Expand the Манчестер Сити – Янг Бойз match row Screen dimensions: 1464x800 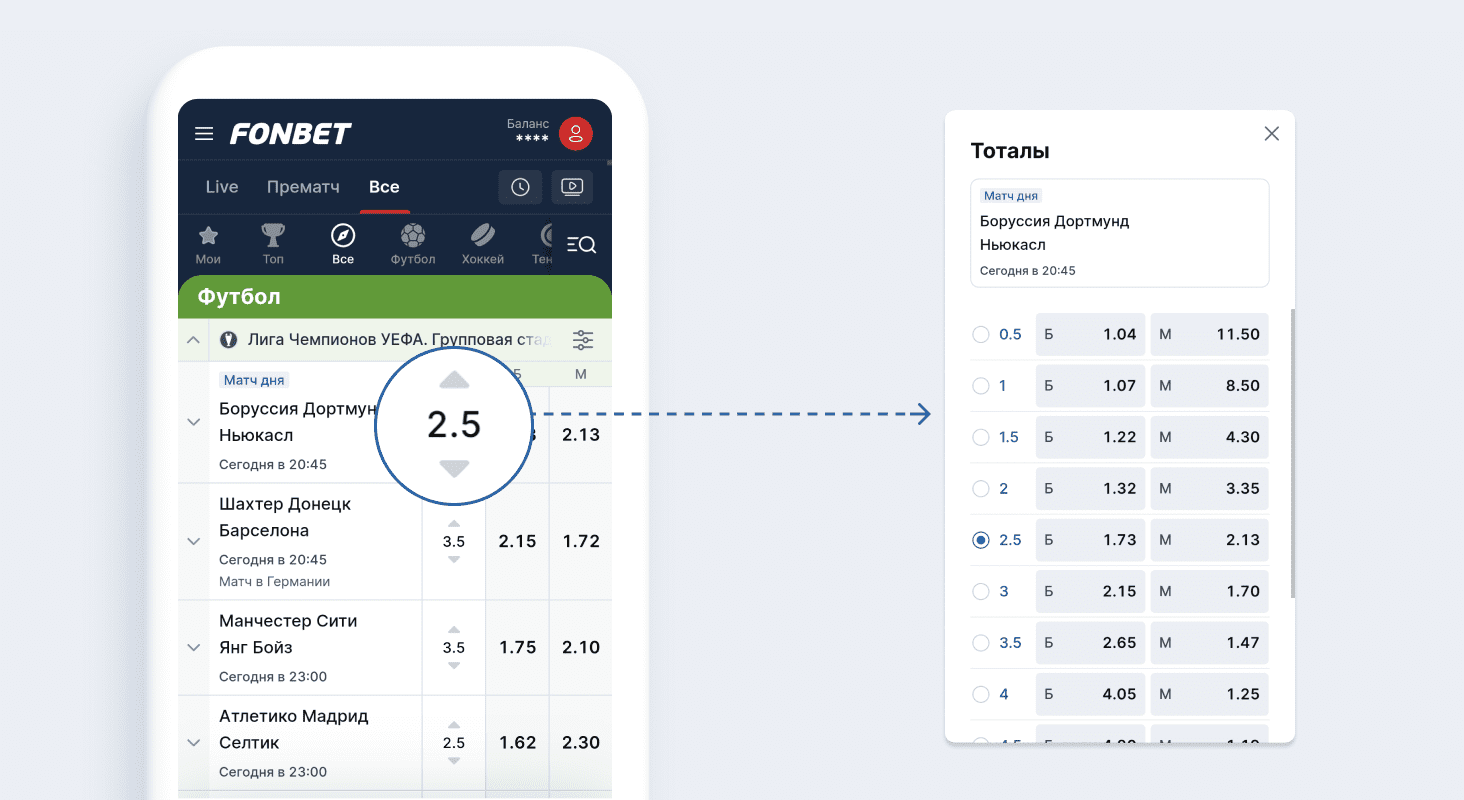194,647
